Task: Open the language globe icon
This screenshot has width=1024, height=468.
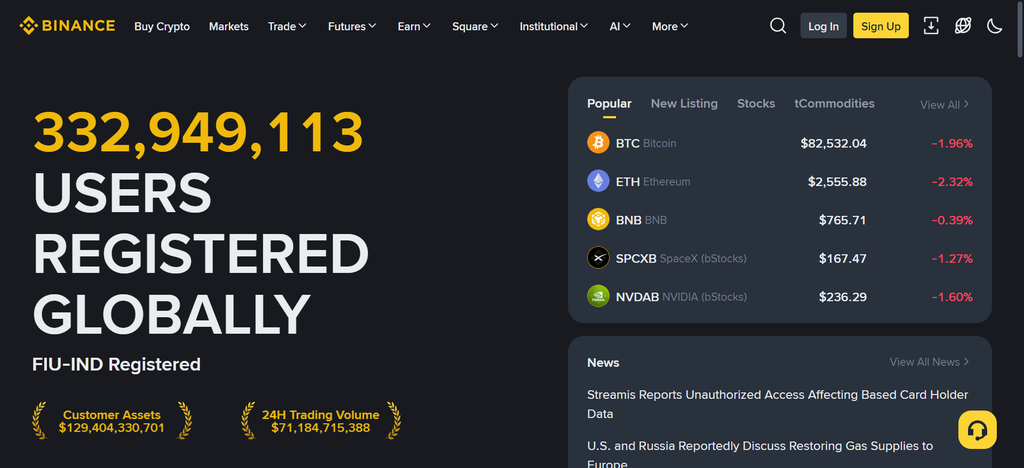Action: (x=963, y=26)
